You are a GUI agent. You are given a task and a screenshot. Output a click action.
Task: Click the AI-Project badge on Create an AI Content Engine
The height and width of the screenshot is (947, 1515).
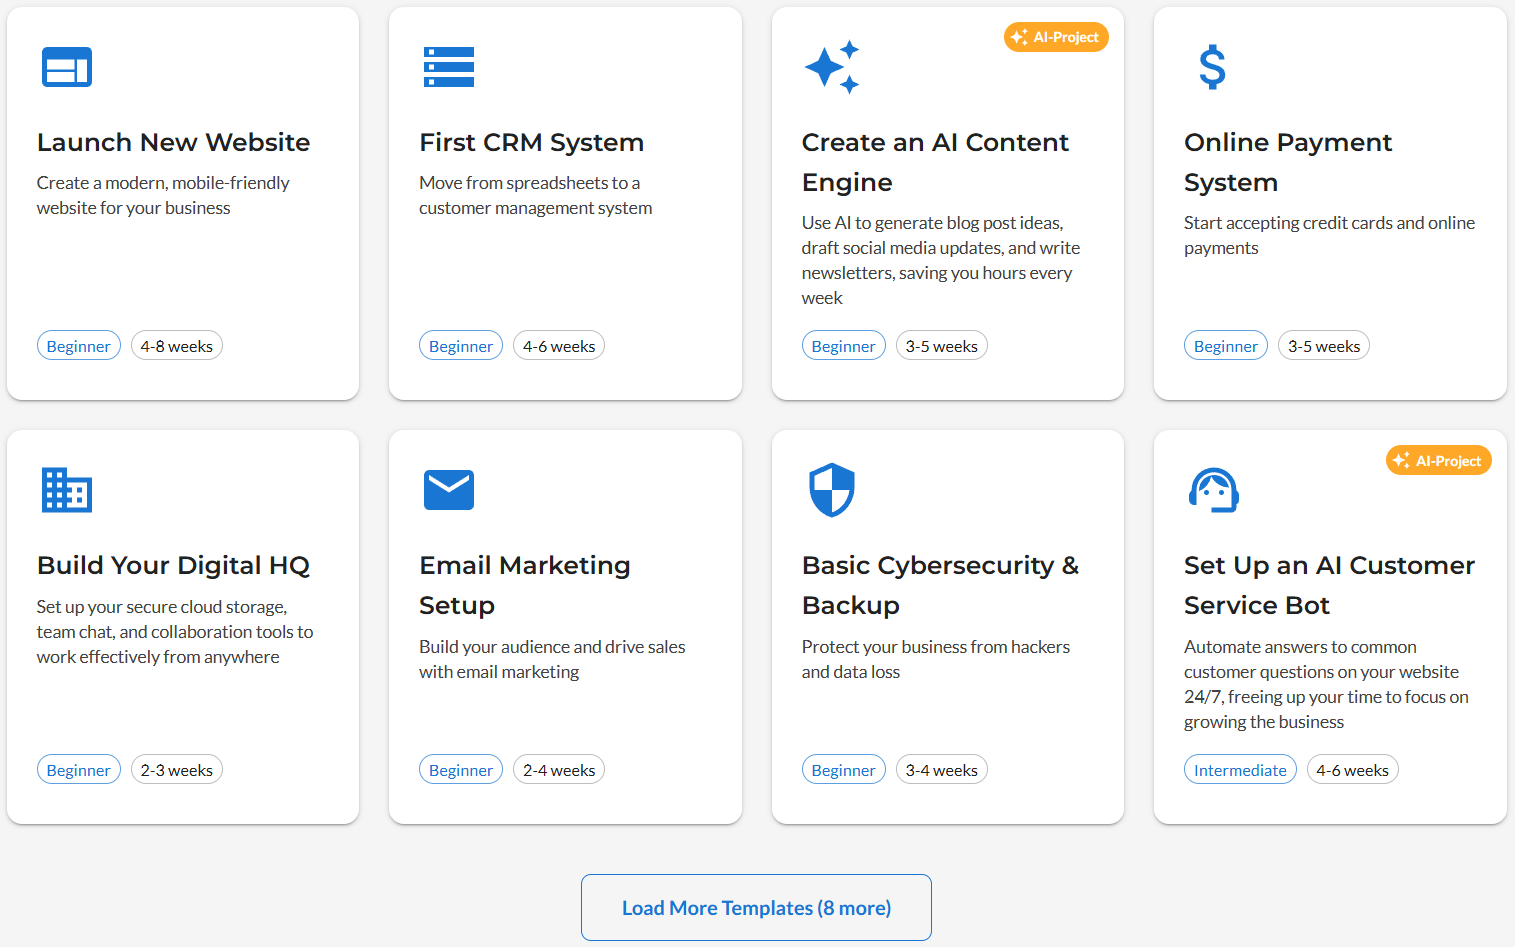(1056, 37)
